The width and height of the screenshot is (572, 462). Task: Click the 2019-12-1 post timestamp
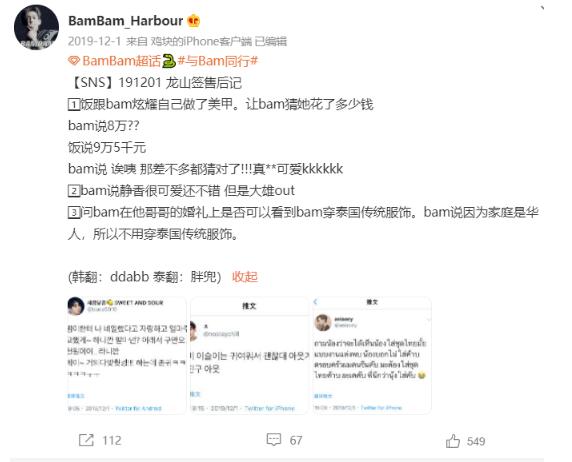(x=94, y=41)
